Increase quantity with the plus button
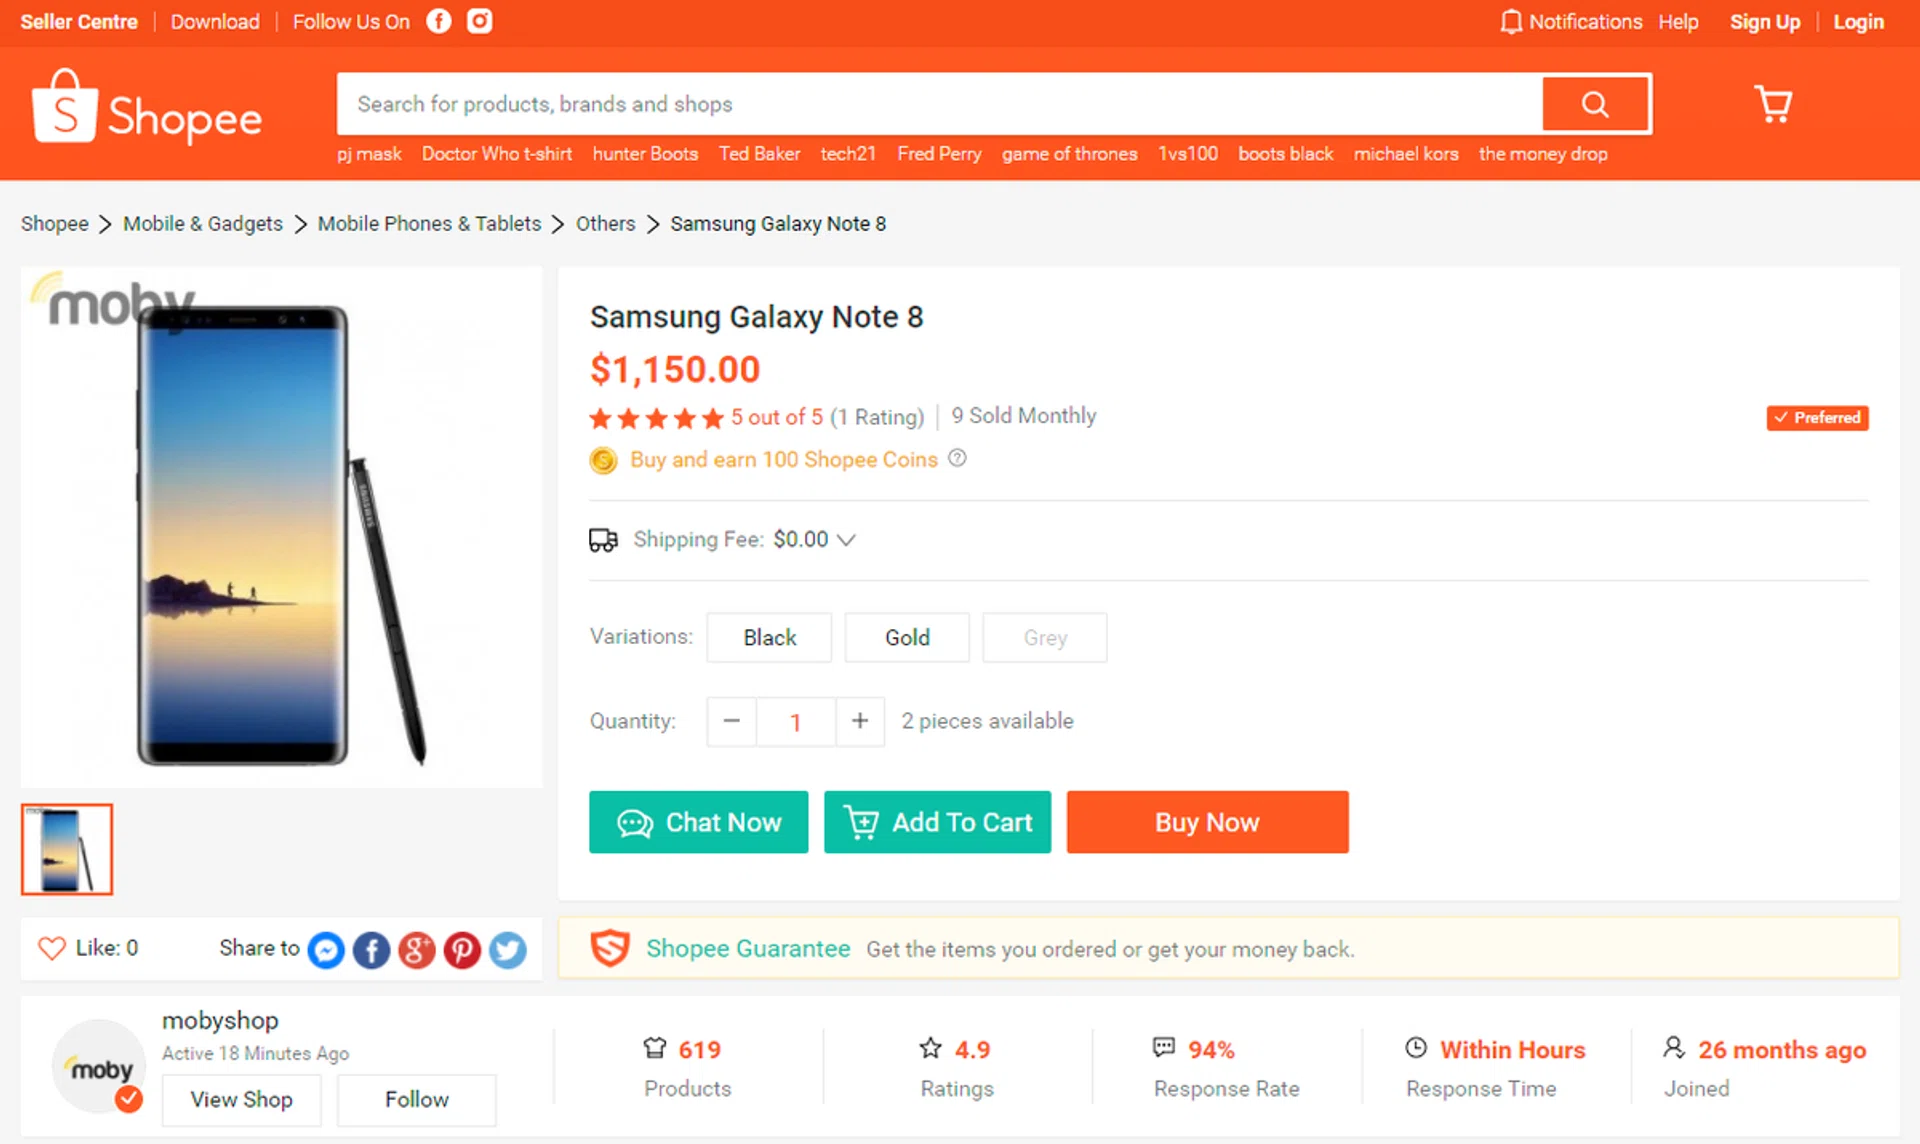Screen dimensions: 1920x1144 coord(860,721)
